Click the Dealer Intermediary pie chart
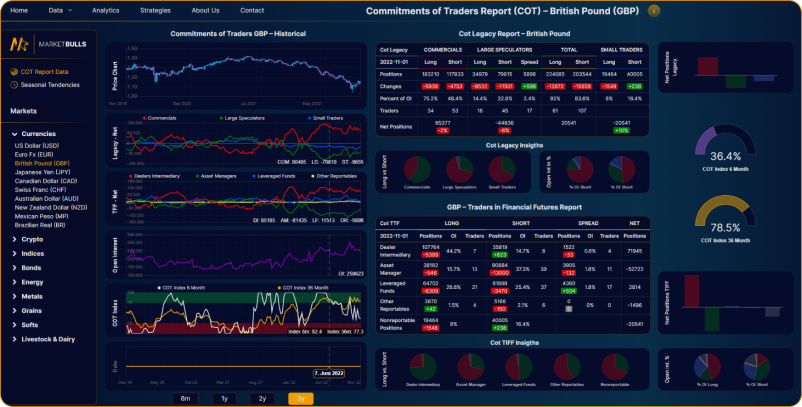This screenshot has height=407, width=802. click(x=423, y=367)
